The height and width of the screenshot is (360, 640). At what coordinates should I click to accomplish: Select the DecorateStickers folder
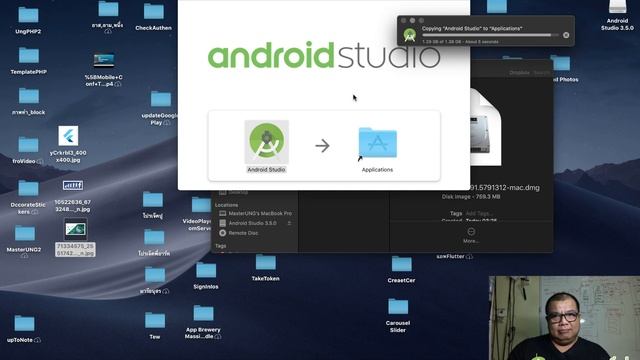click(x=28, y=197)
